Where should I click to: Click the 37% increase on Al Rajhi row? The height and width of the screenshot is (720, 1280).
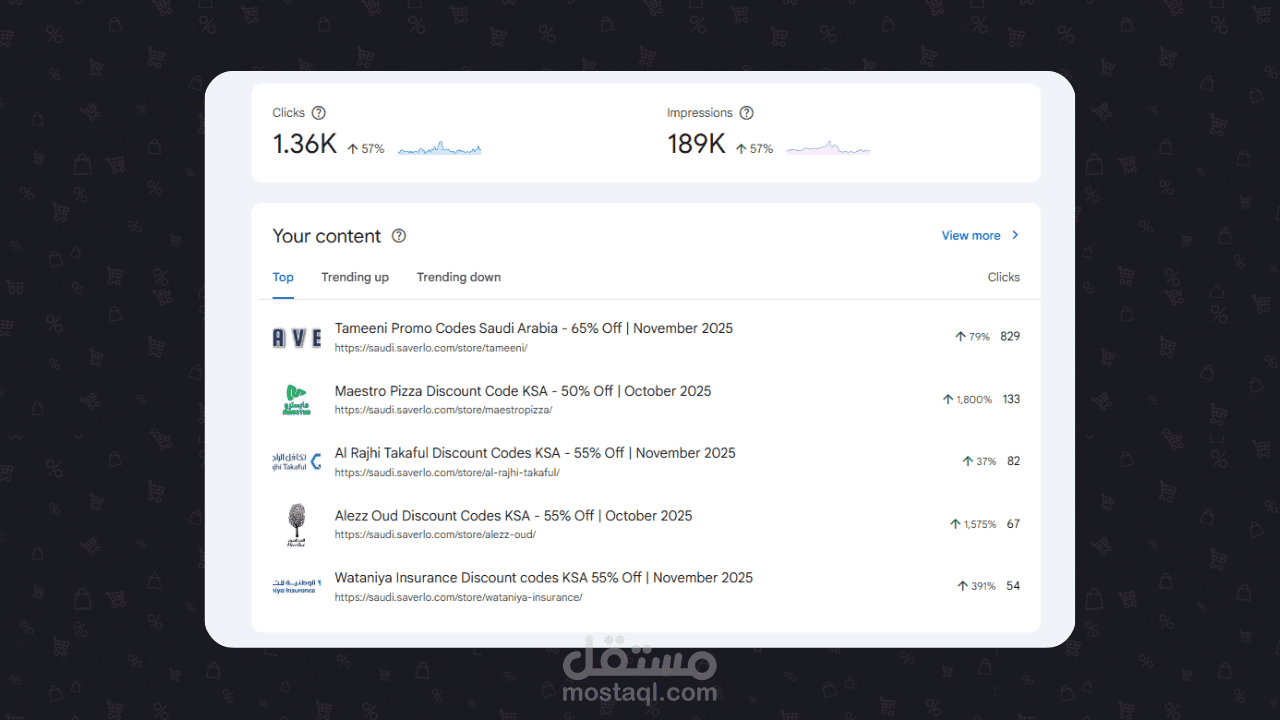[x=979, y=461]
